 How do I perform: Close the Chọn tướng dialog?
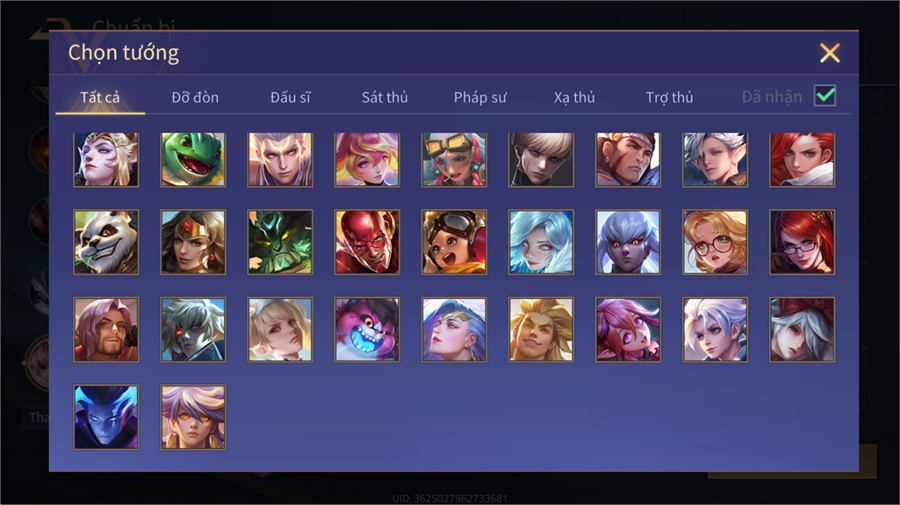click(x=829, y=53)
